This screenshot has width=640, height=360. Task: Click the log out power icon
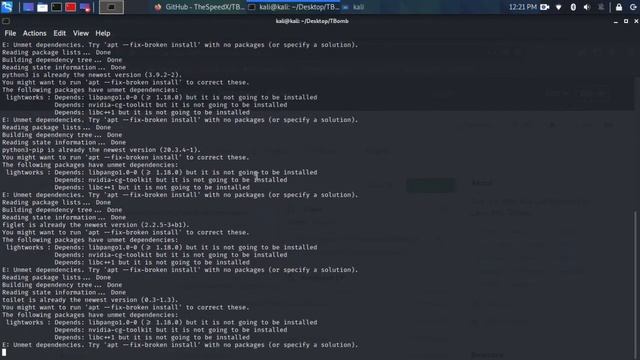pyautogui.click(x=633, y=7)
